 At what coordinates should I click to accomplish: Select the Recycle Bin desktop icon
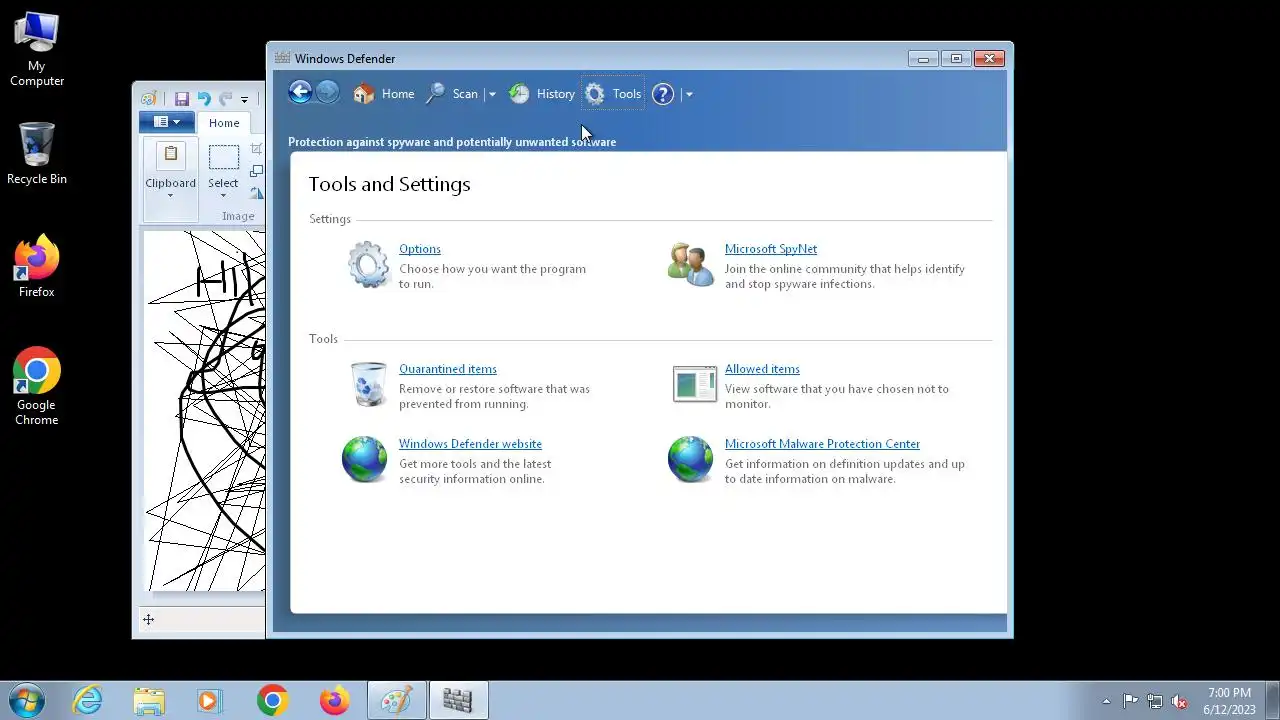point(37,153)
